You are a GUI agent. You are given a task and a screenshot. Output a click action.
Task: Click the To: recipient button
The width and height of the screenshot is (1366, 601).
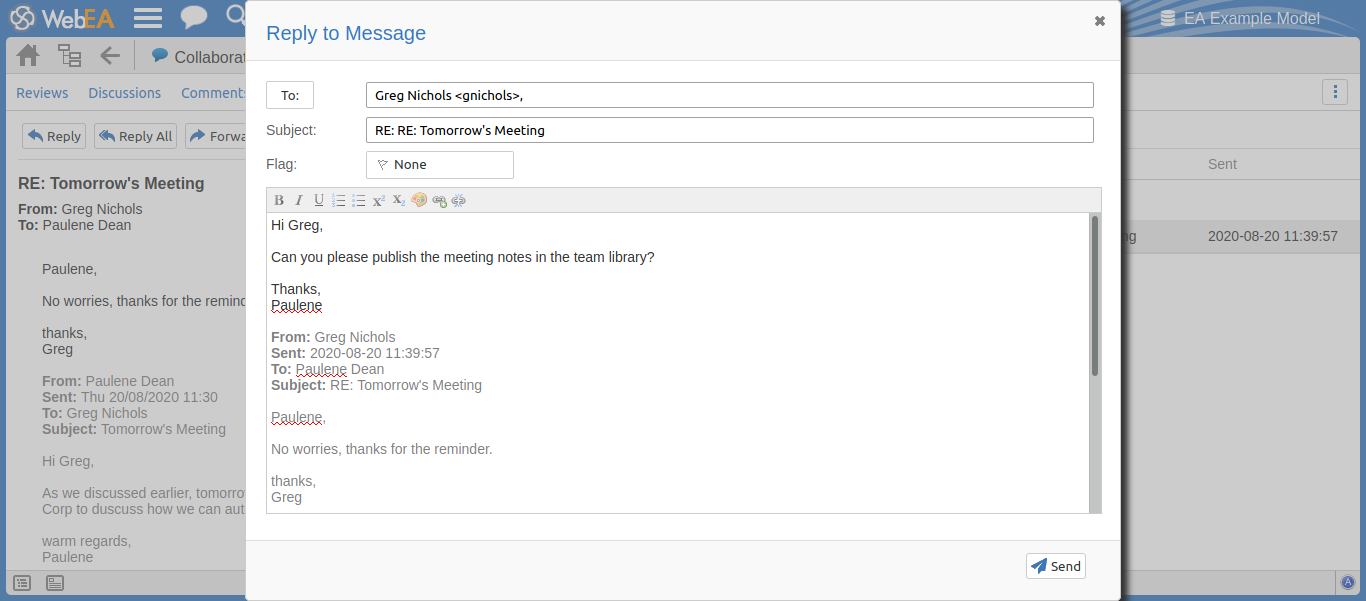[x=290, y=95]
